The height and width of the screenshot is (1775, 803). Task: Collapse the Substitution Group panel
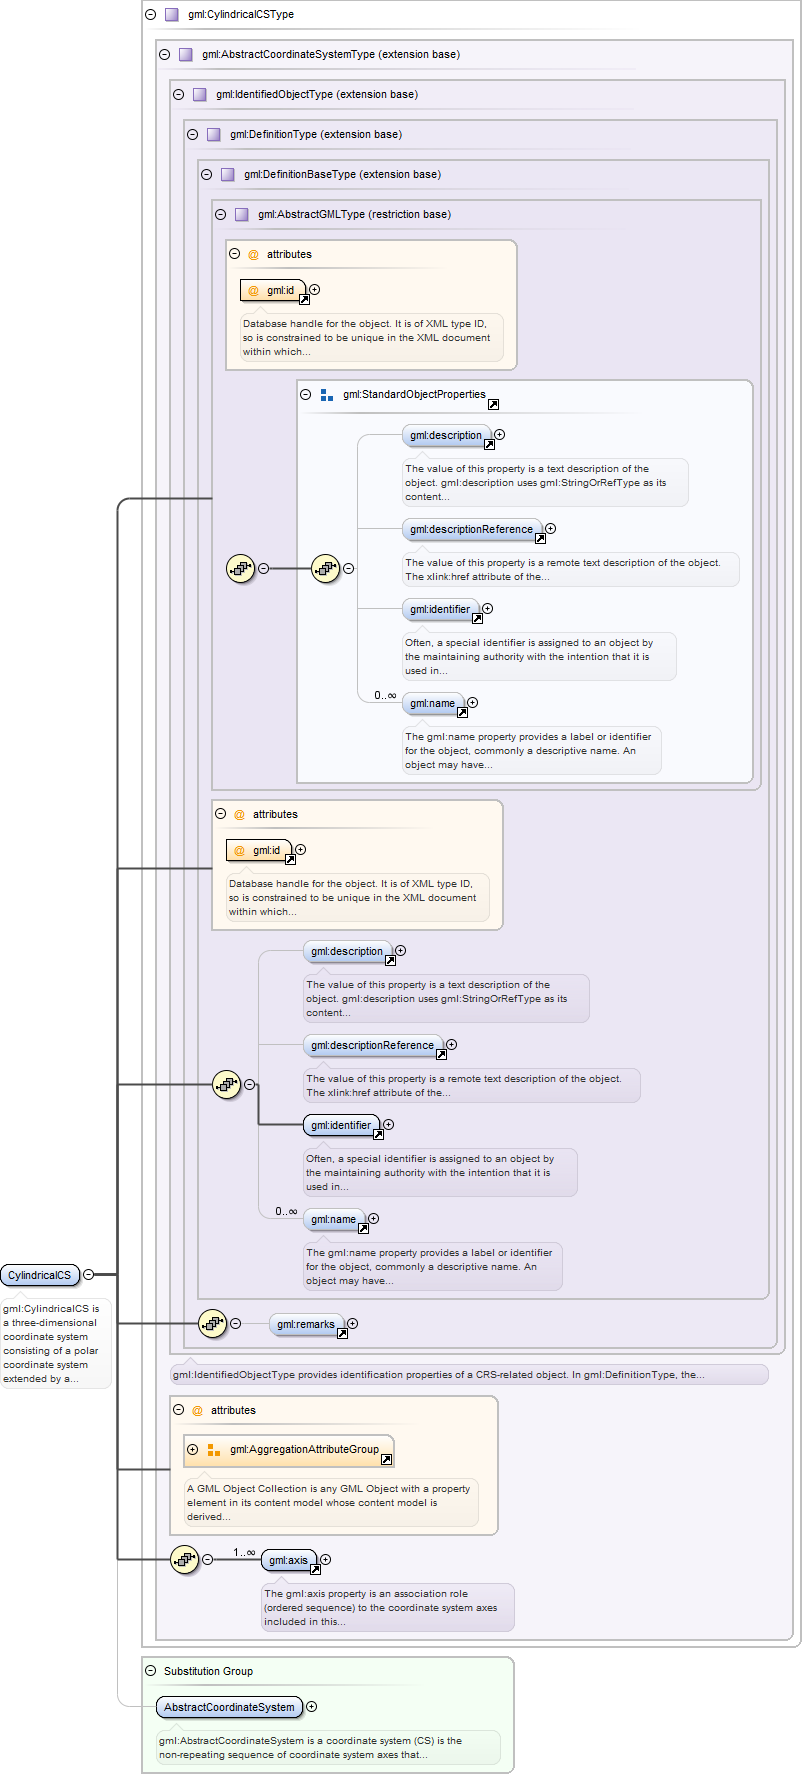[x=150, y=1671]
